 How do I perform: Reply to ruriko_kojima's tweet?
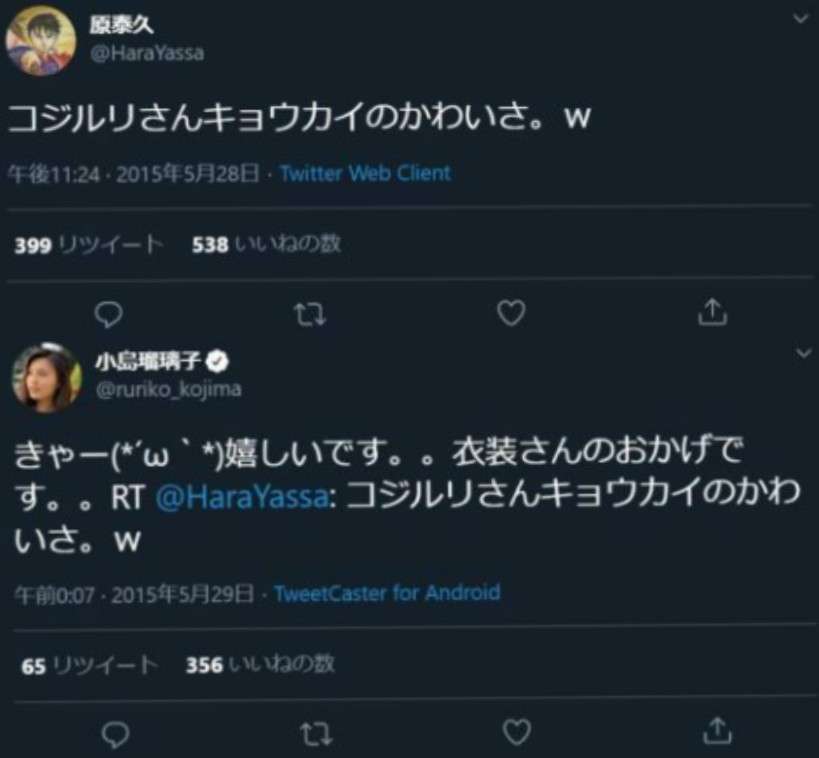click(116, 734)
